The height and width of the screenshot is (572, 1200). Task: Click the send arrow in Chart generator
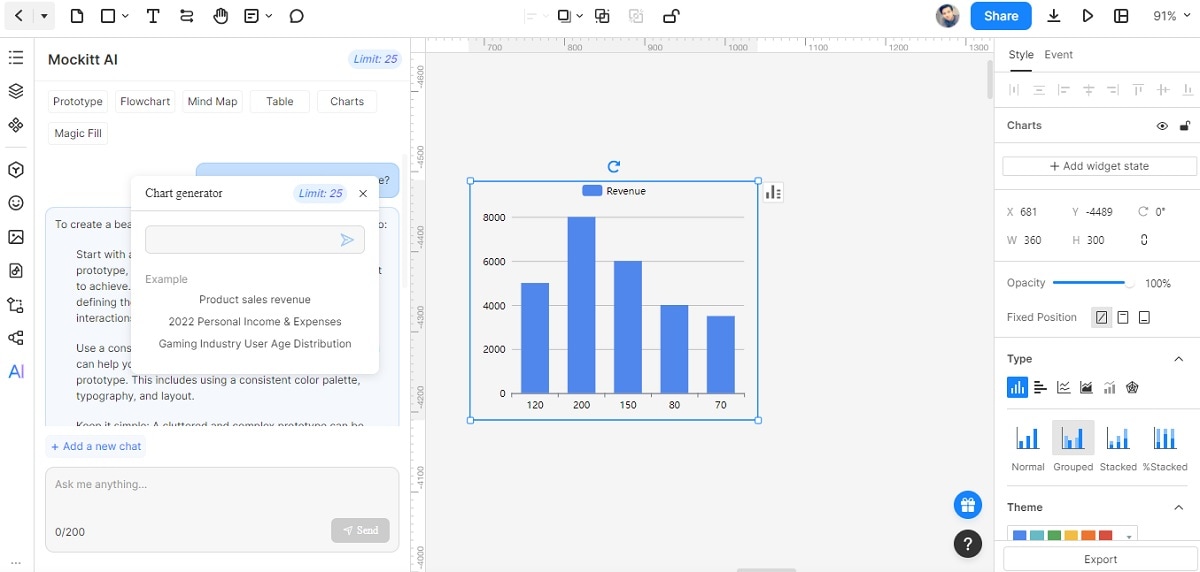347,240
